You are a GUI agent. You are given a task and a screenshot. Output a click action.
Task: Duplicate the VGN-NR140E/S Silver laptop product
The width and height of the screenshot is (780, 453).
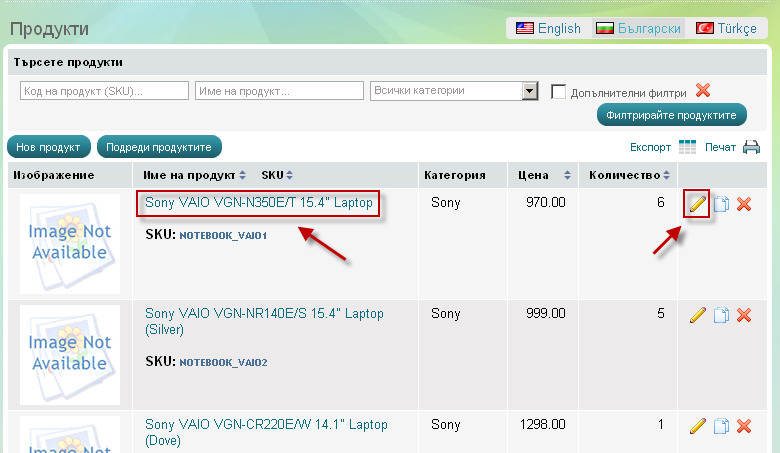coord(721,315)
